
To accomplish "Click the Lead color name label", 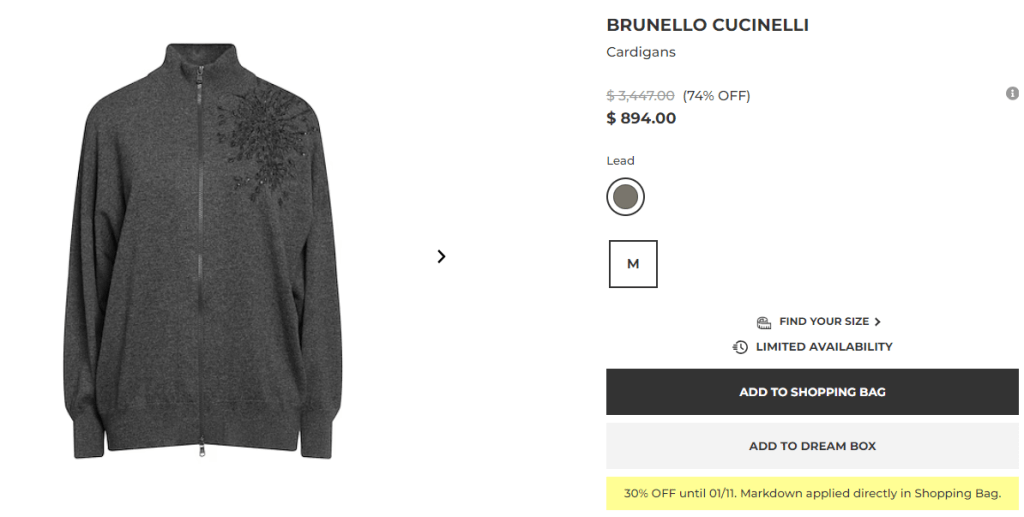I will click(x=620, y=161).
